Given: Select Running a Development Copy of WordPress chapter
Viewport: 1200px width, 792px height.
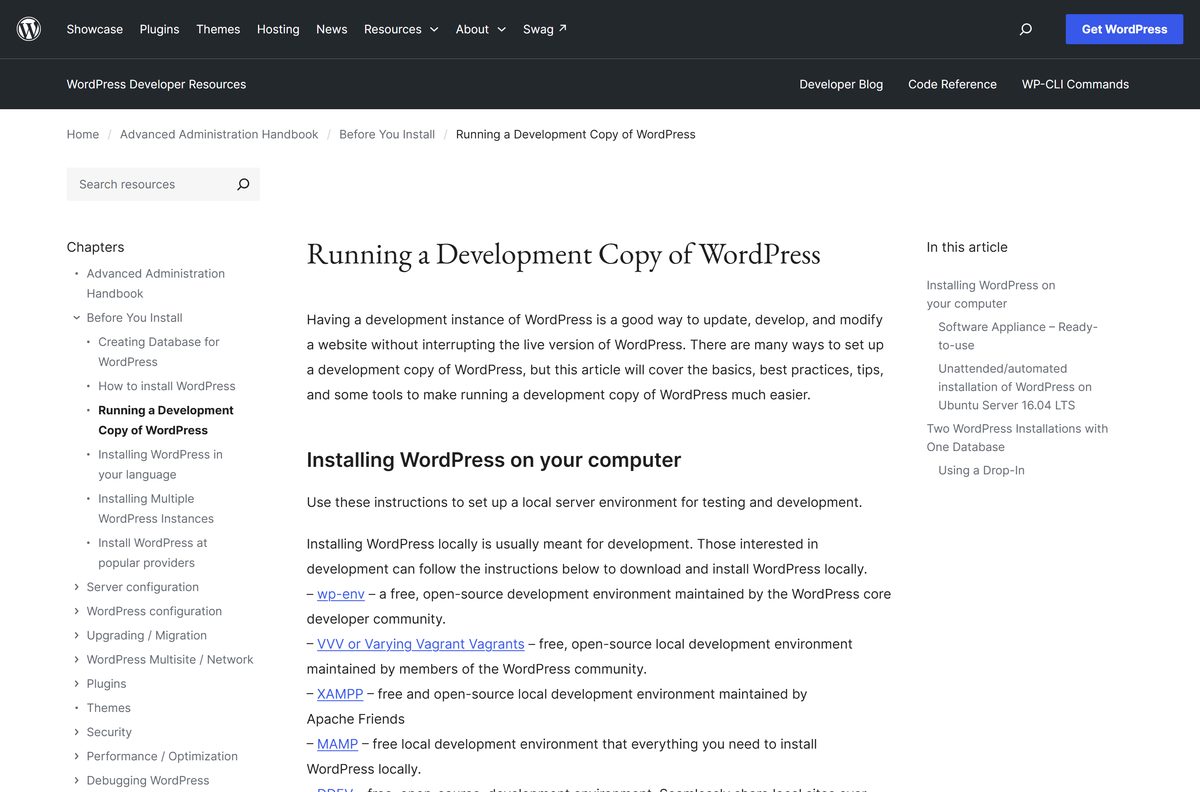Looking at the screenshot, I should tap(166, 420).
